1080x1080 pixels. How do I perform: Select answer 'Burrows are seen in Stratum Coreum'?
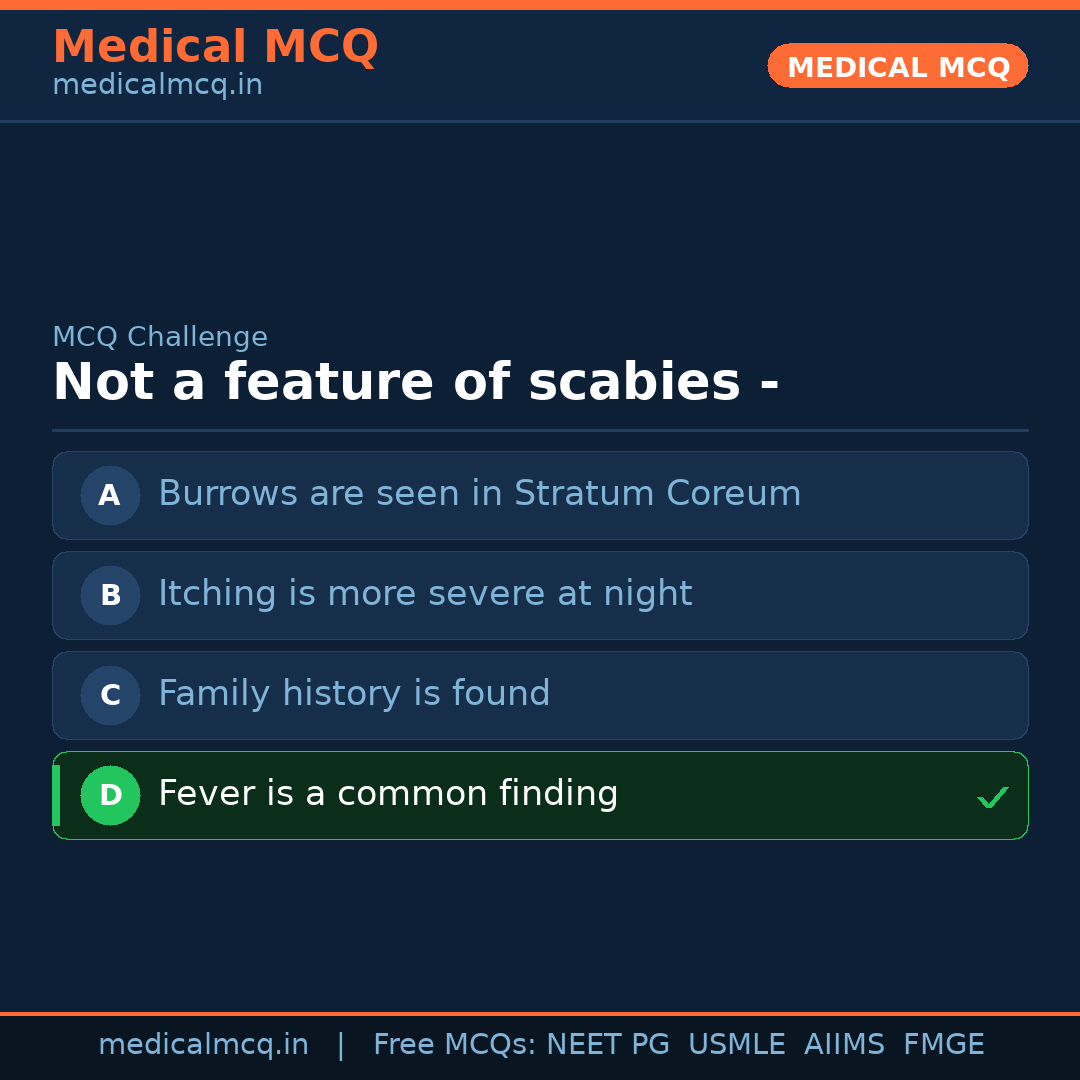tap(479, 494)
